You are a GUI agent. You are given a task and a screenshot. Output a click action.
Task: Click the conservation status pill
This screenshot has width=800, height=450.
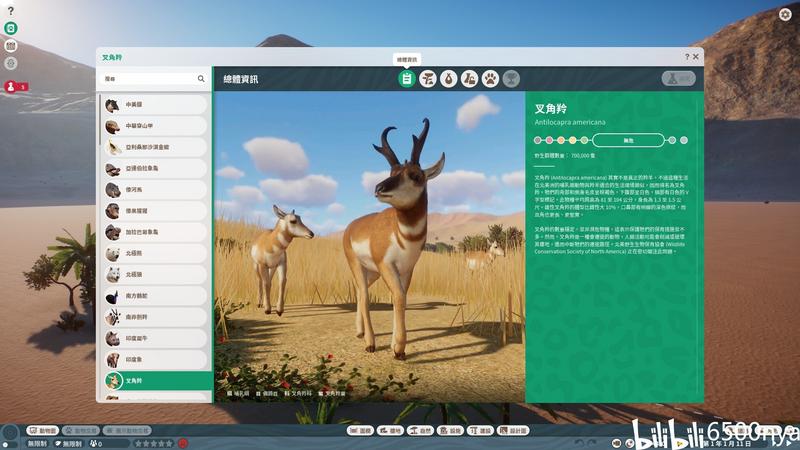click(x=629, y=140)
